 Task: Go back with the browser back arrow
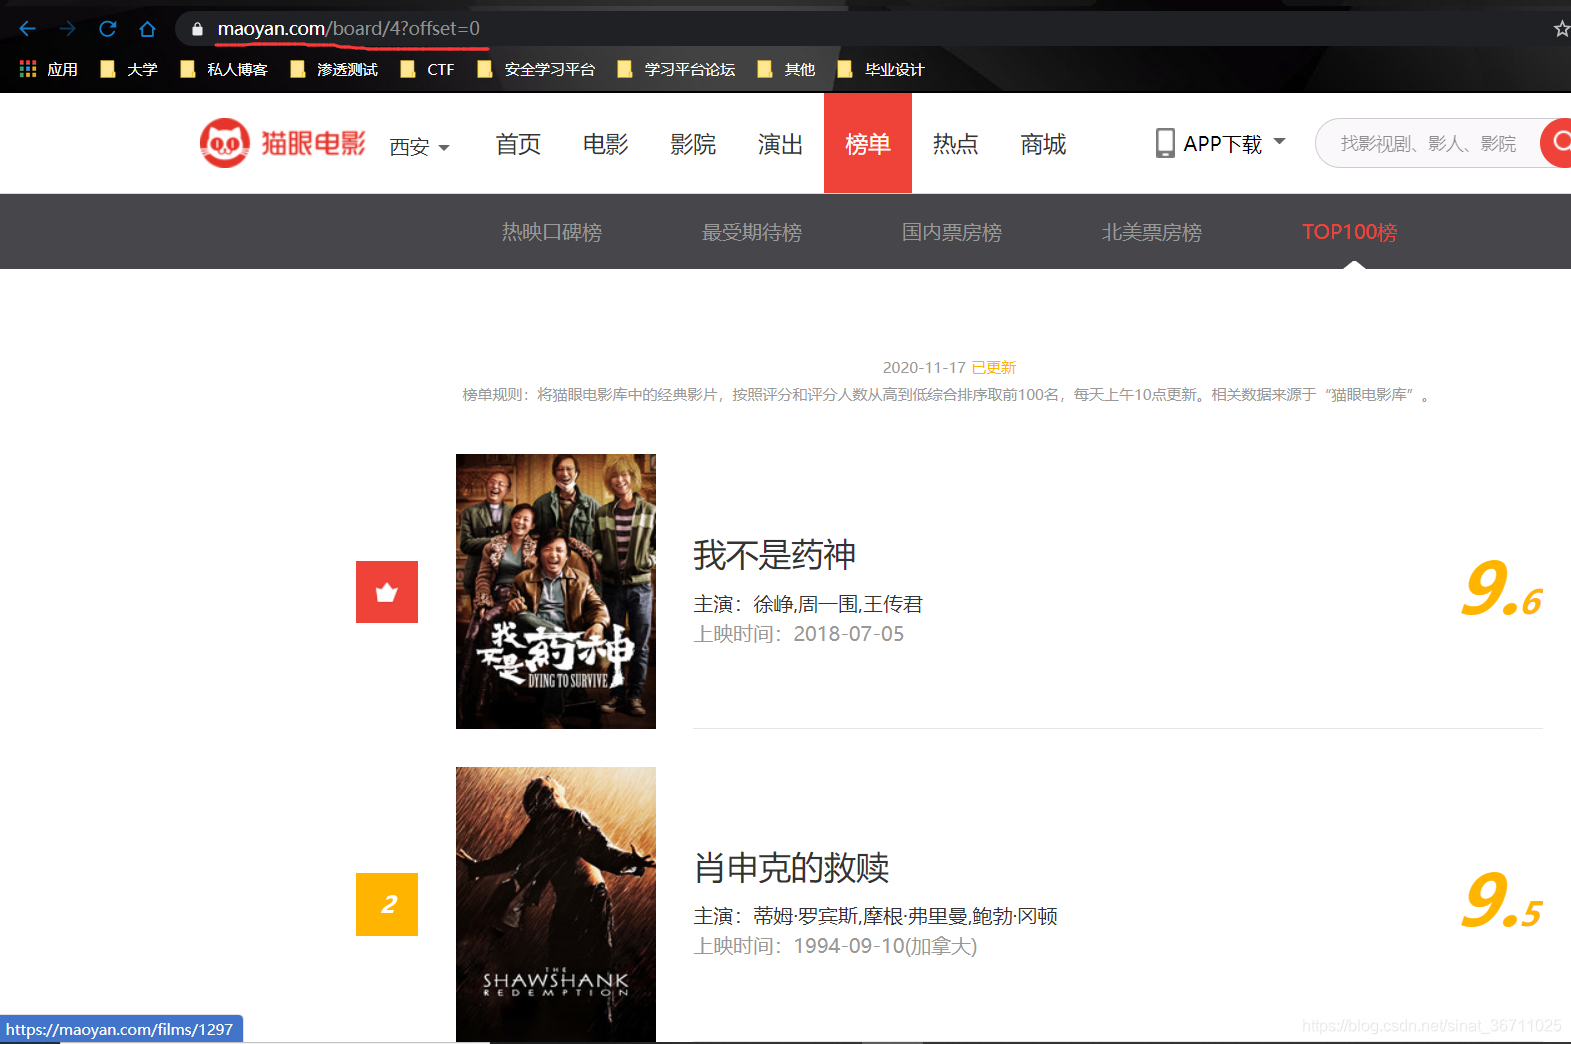28,29
